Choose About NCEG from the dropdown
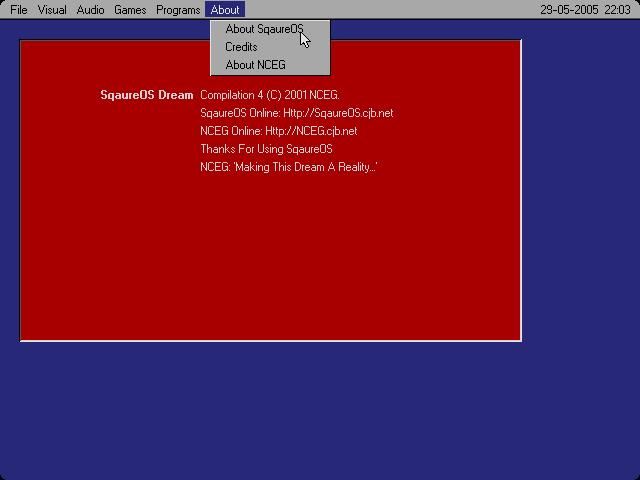This screenshot has height=480, width=640. click(270, 65)
